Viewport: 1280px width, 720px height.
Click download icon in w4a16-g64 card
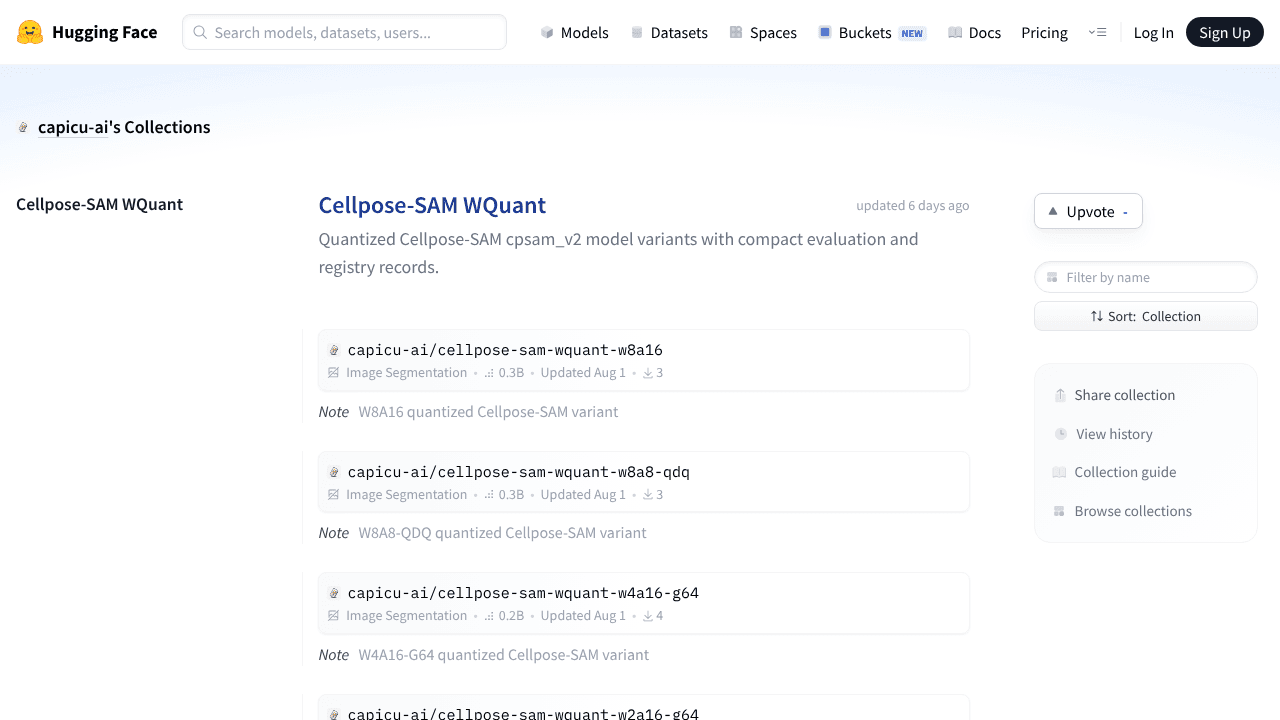pyautogui.click(x=648, y=616)
